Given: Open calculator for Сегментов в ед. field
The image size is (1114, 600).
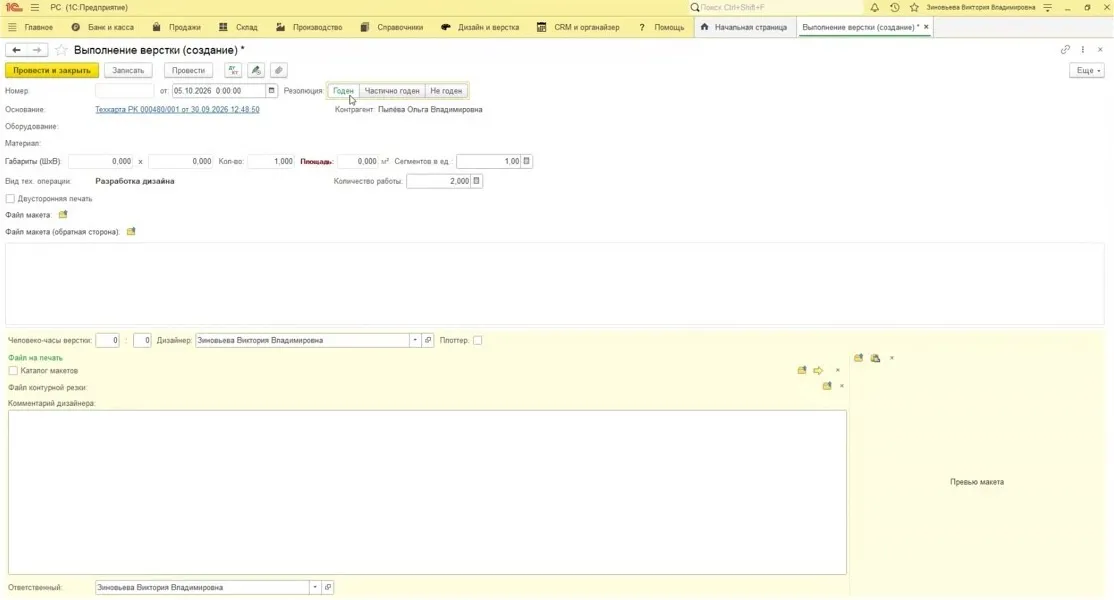Looking at the screenshot, I should click(526, 161).
